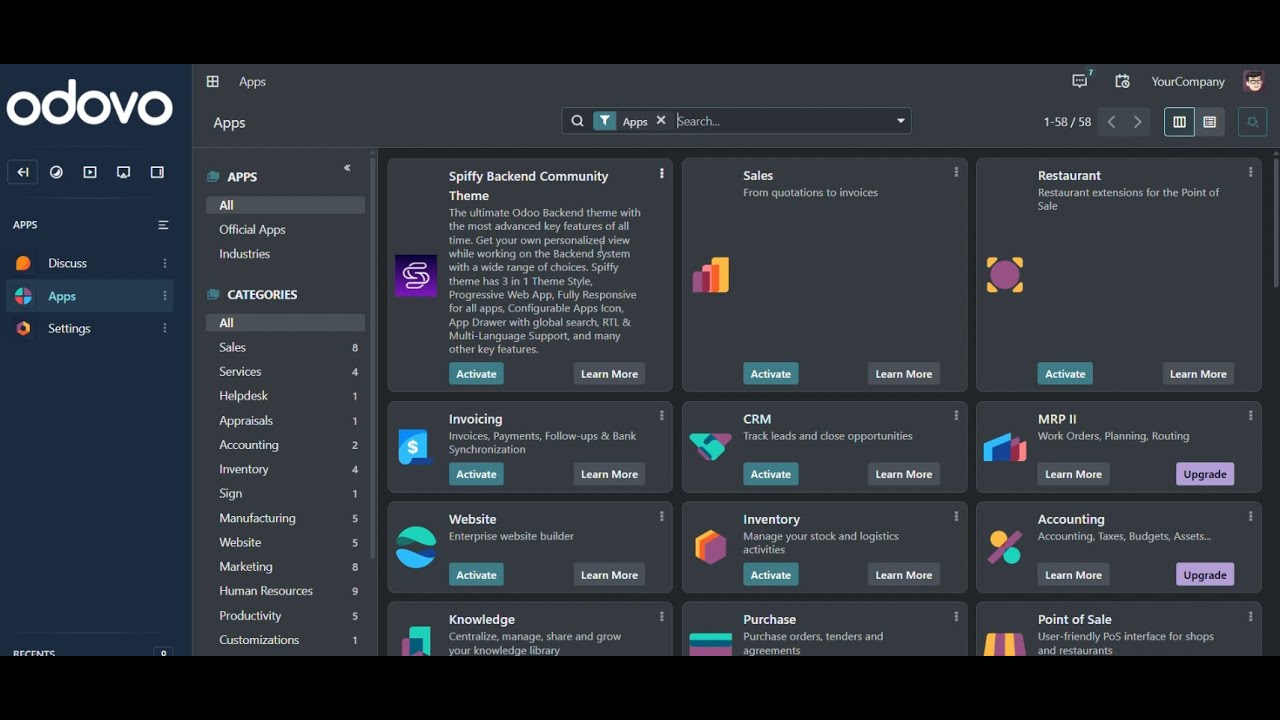Viewport: 1280px width, 720px height.
Task: Click the MRP II app icon
Action: [1005, 447]
